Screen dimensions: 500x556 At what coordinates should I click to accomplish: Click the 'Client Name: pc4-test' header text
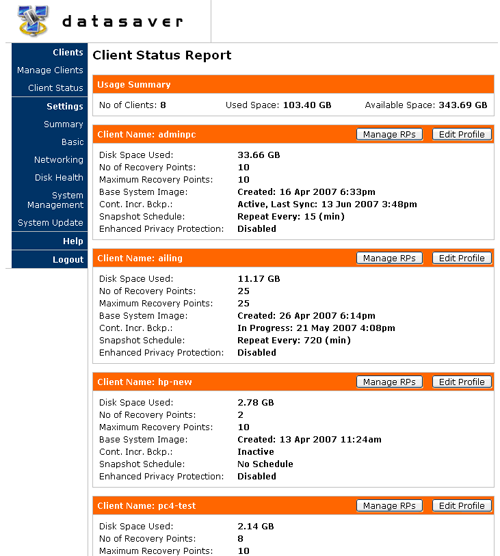146,506
